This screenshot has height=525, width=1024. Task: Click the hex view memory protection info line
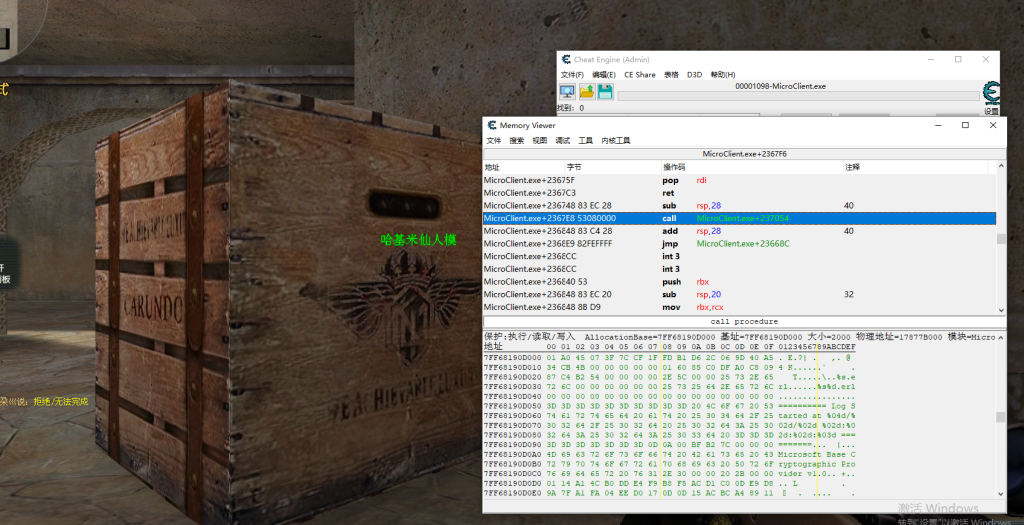tap(739, 337)
